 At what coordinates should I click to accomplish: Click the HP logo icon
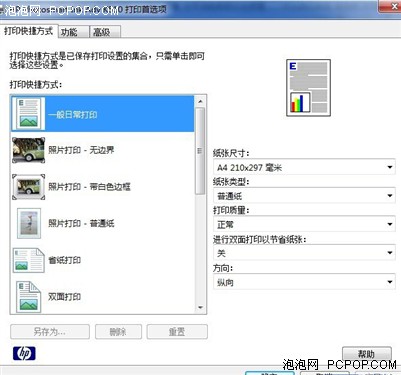[x=24, y=353]
